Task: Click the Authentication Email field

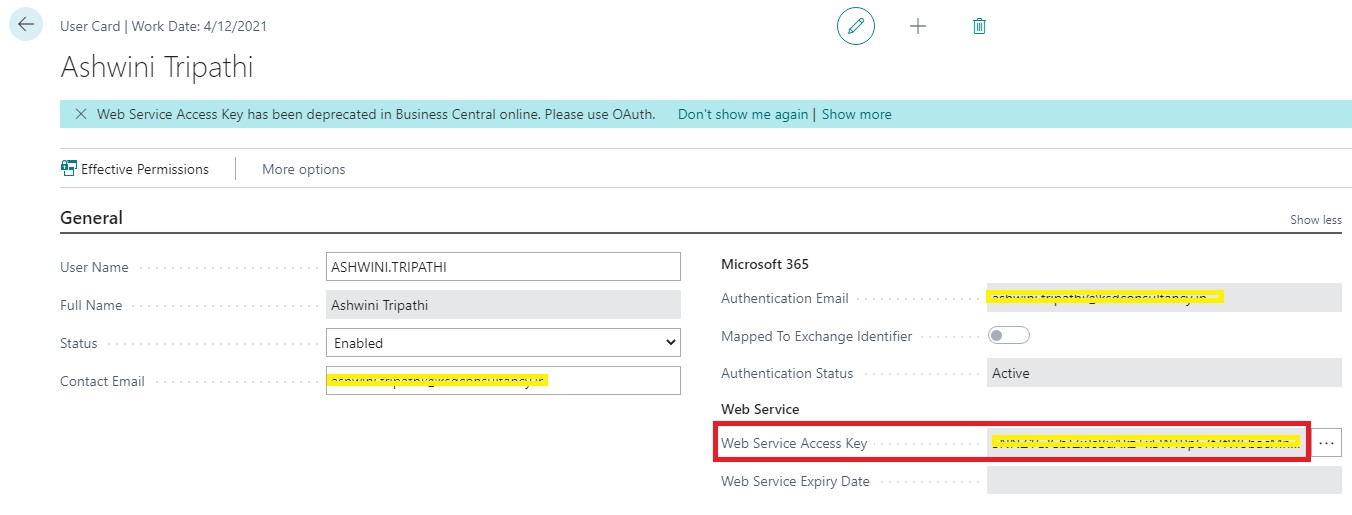Action: pos(1162,298)
